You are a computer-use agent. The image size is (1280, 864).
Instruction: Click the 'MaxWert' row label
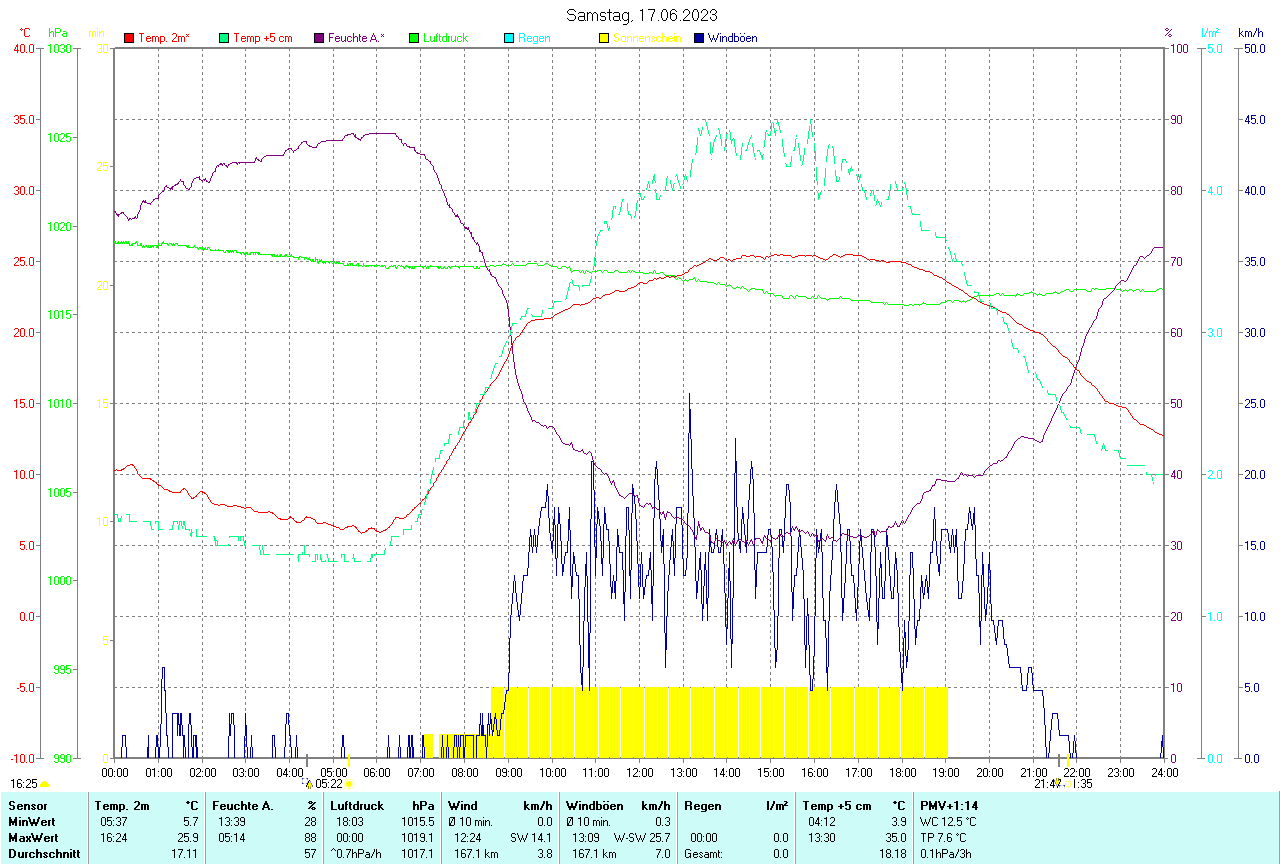(x=33, y=838)
